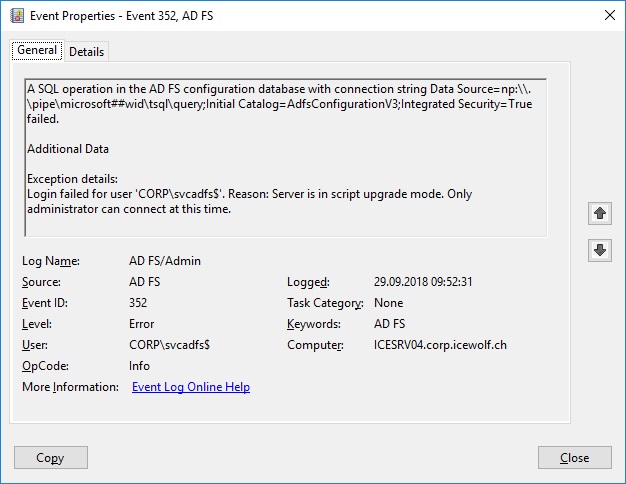This screenshot has height=484, width=626.
Task: Close the Event Properties window with X
Action: coord(610,15)
